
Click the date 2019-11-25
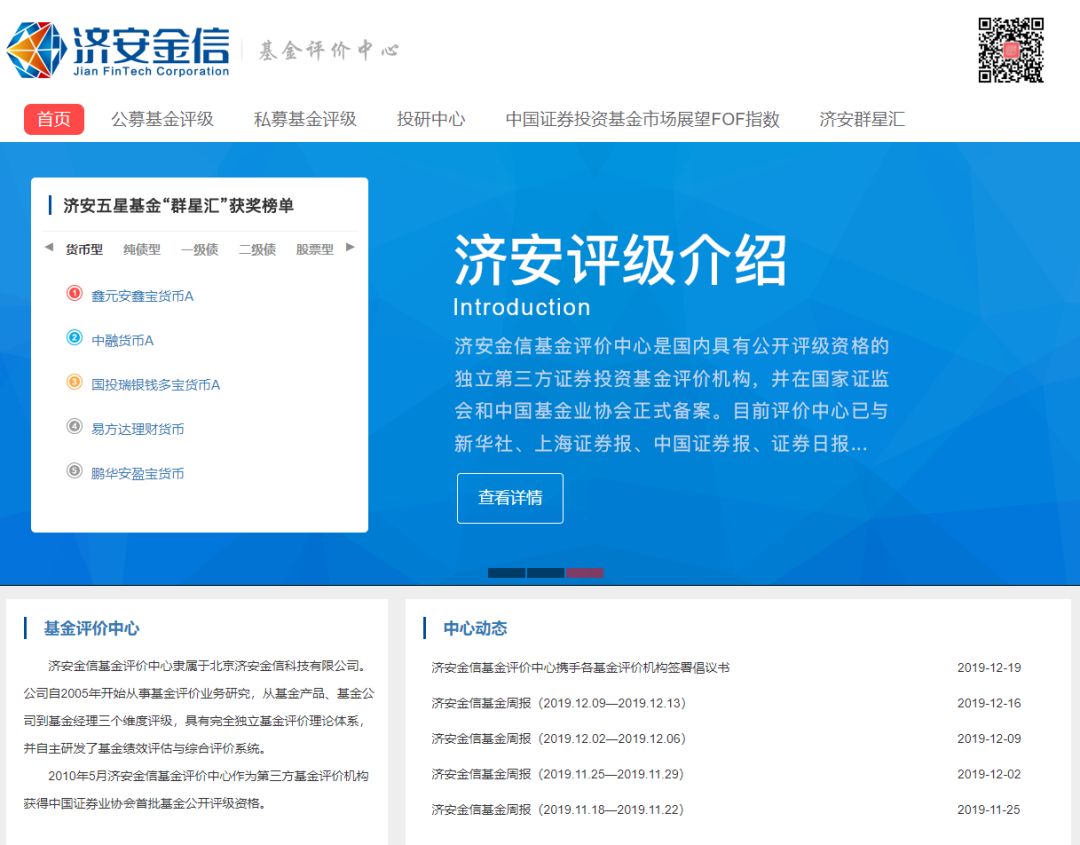tap(989, 810)
